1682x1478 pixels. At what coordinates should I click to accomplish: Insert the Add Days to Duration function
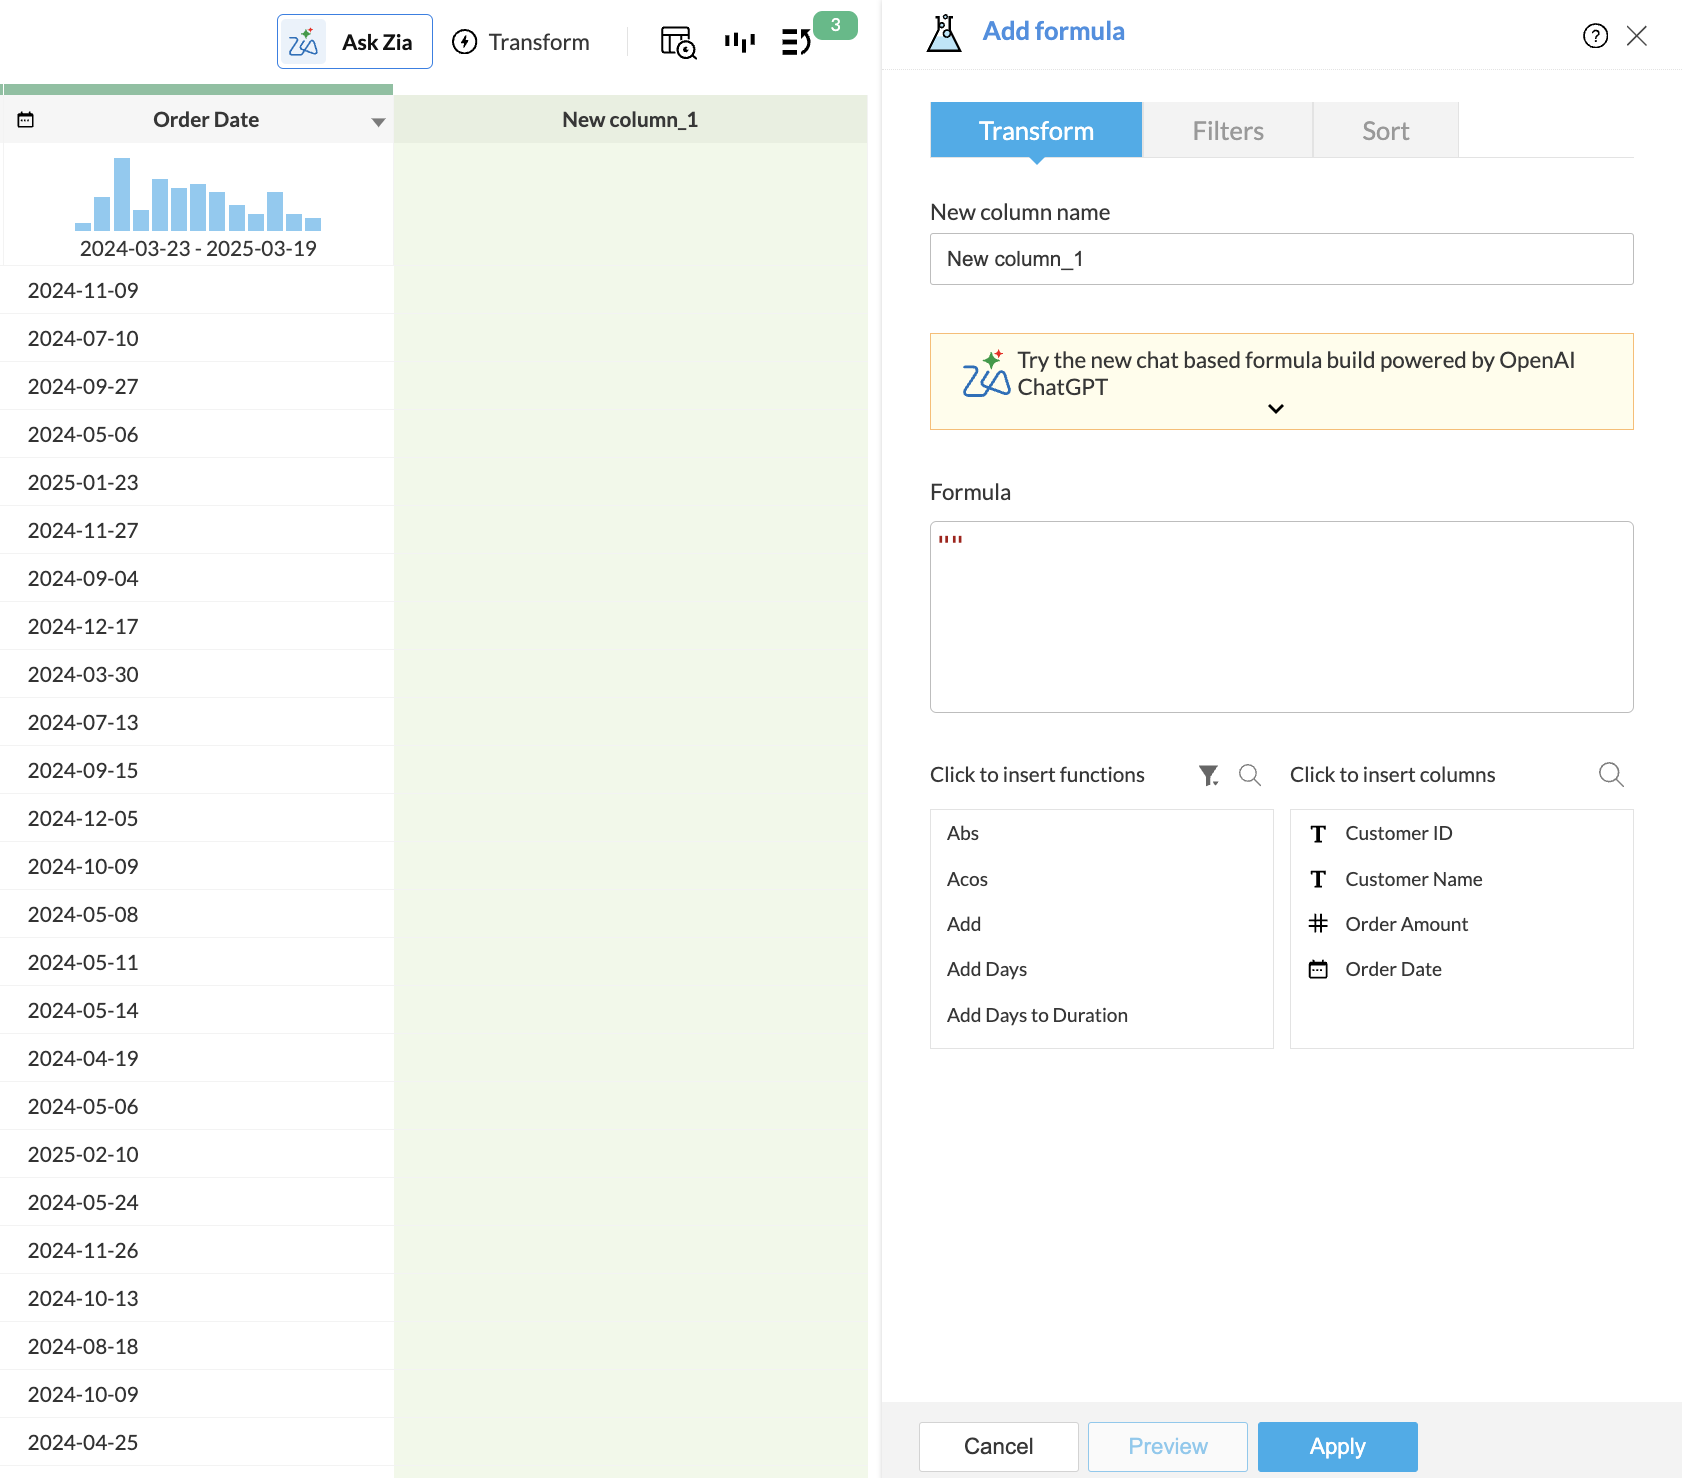pos(1037,1015)
